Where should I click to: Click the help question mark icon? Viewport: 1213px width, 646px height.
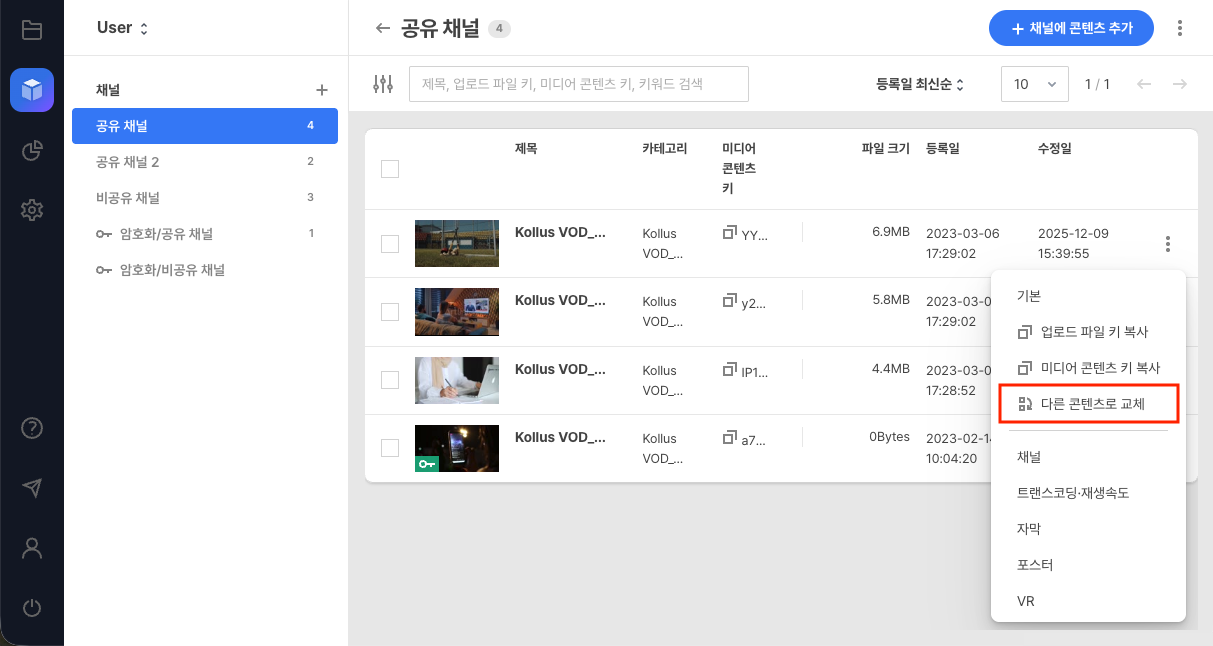coord(32,428)
